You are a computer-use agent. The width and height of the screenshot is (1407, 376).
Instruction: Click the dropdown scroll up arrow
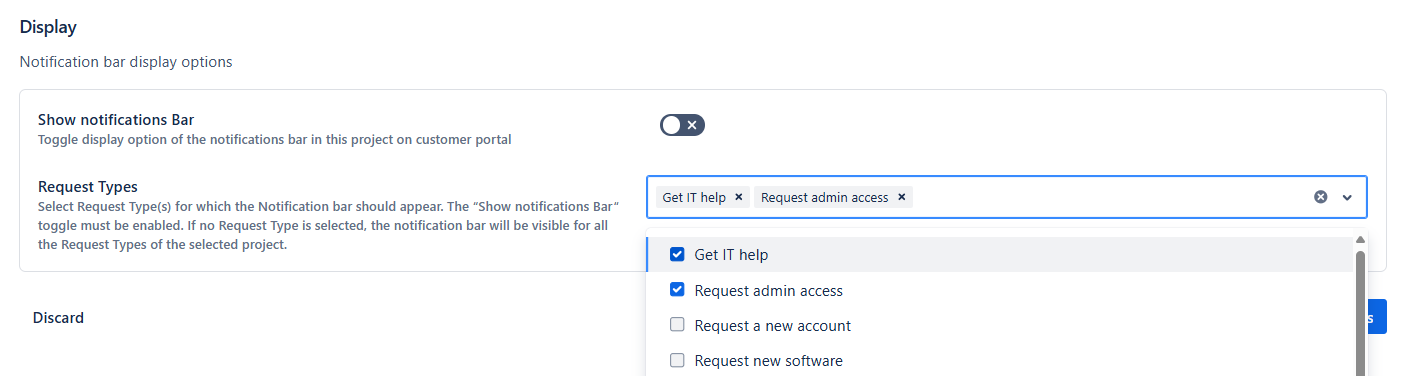[1360, 239]
